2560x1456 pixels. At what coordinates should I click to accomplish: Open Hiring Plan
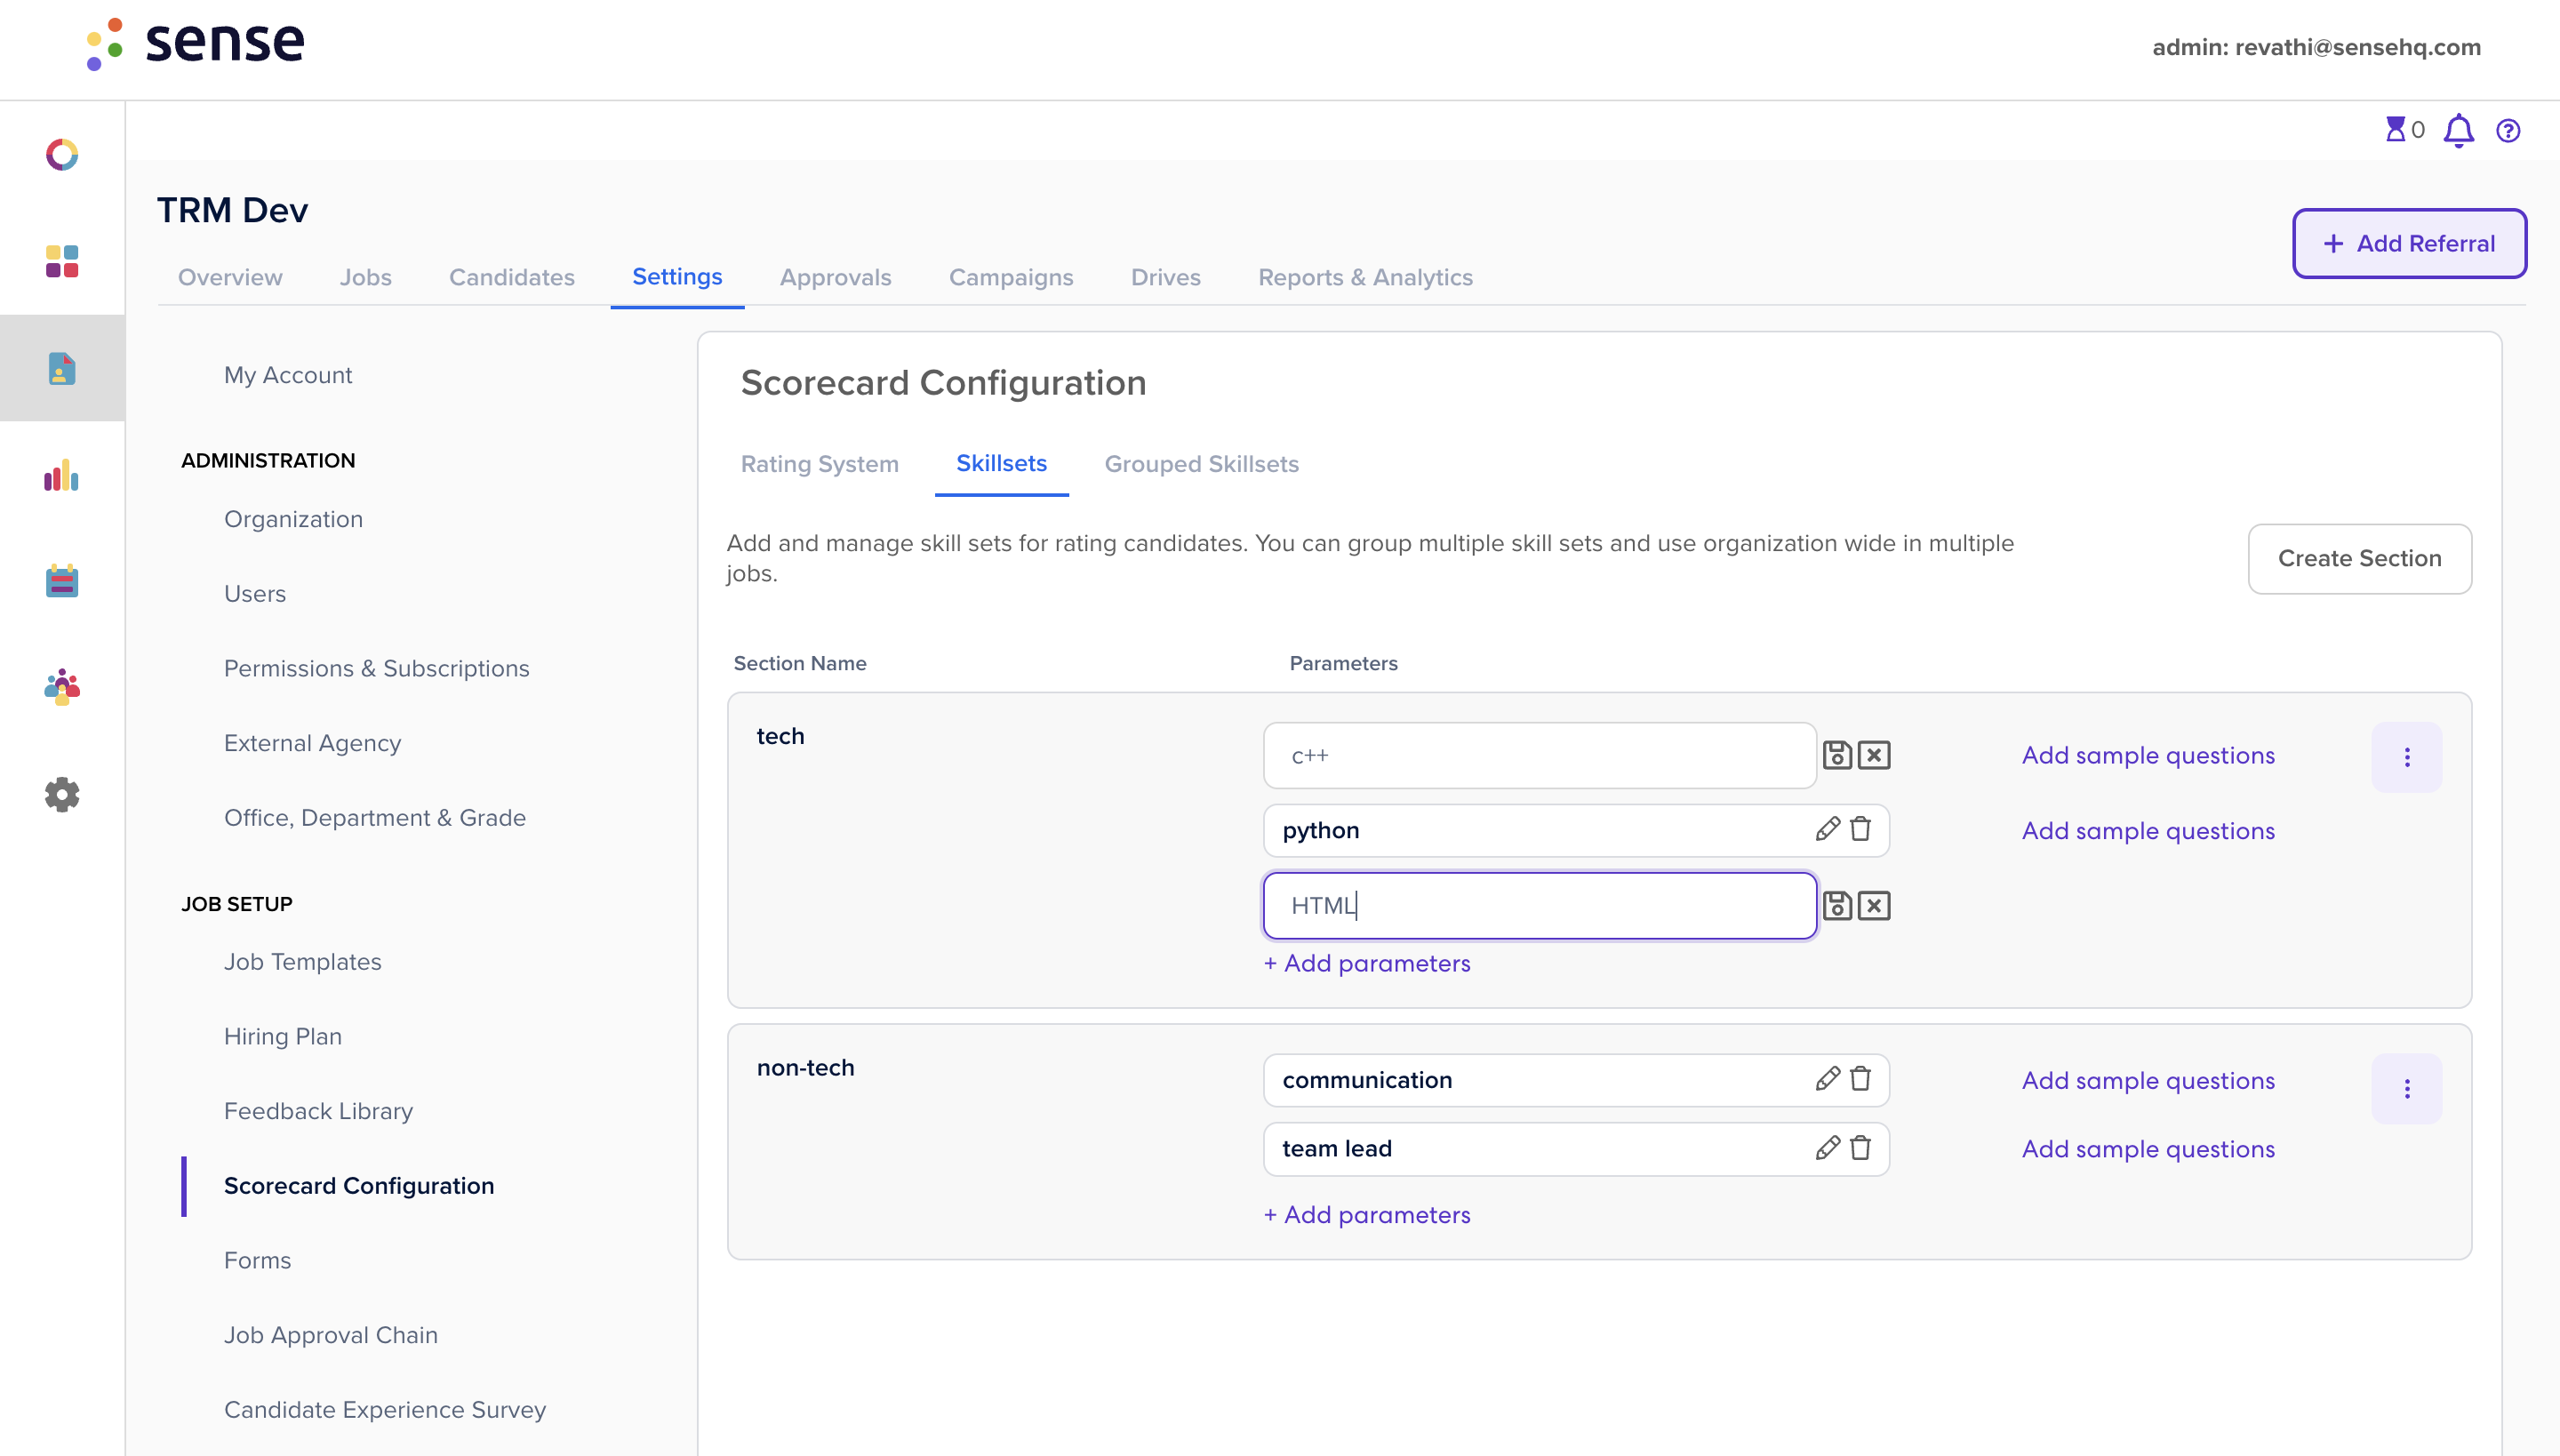pos(283,1037)
